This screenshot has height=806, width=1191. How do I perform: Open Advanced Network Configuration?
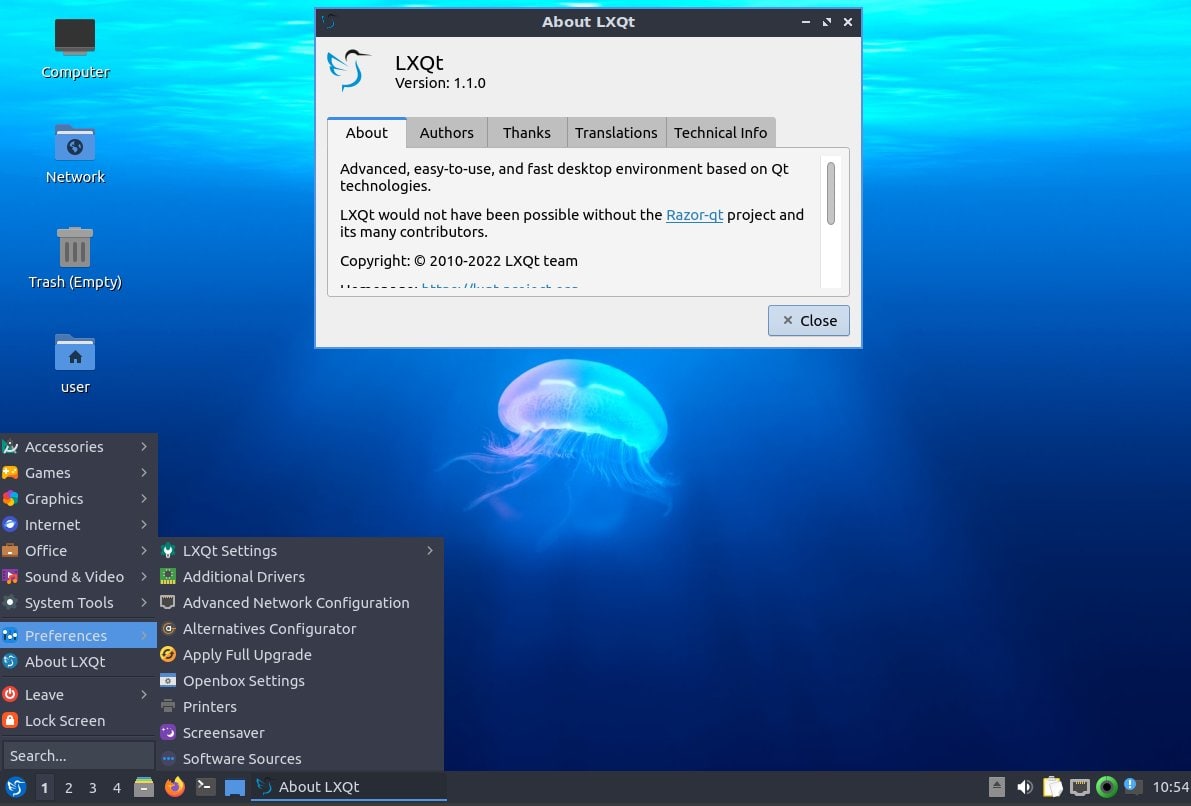coord(300,602)
